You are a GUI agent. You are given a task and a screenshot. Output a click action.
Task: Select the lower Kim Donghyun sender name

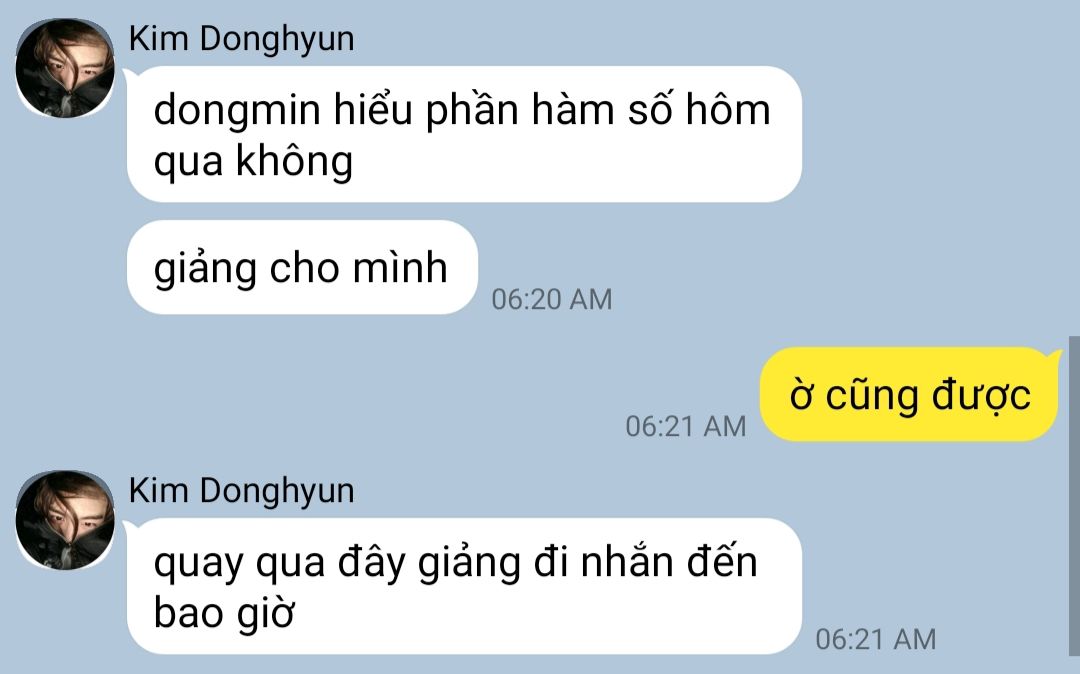(241, 491)
